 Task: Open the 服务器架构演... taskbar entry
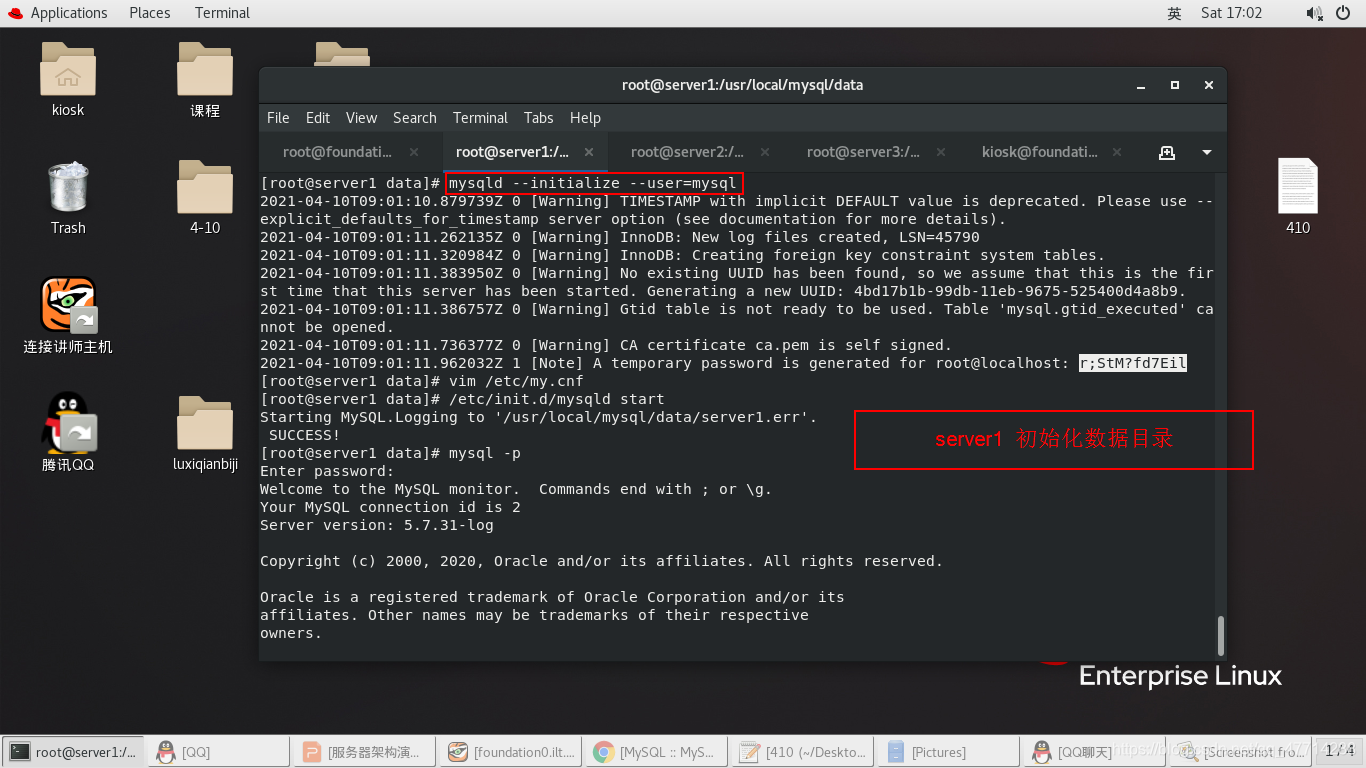point(364,751)
